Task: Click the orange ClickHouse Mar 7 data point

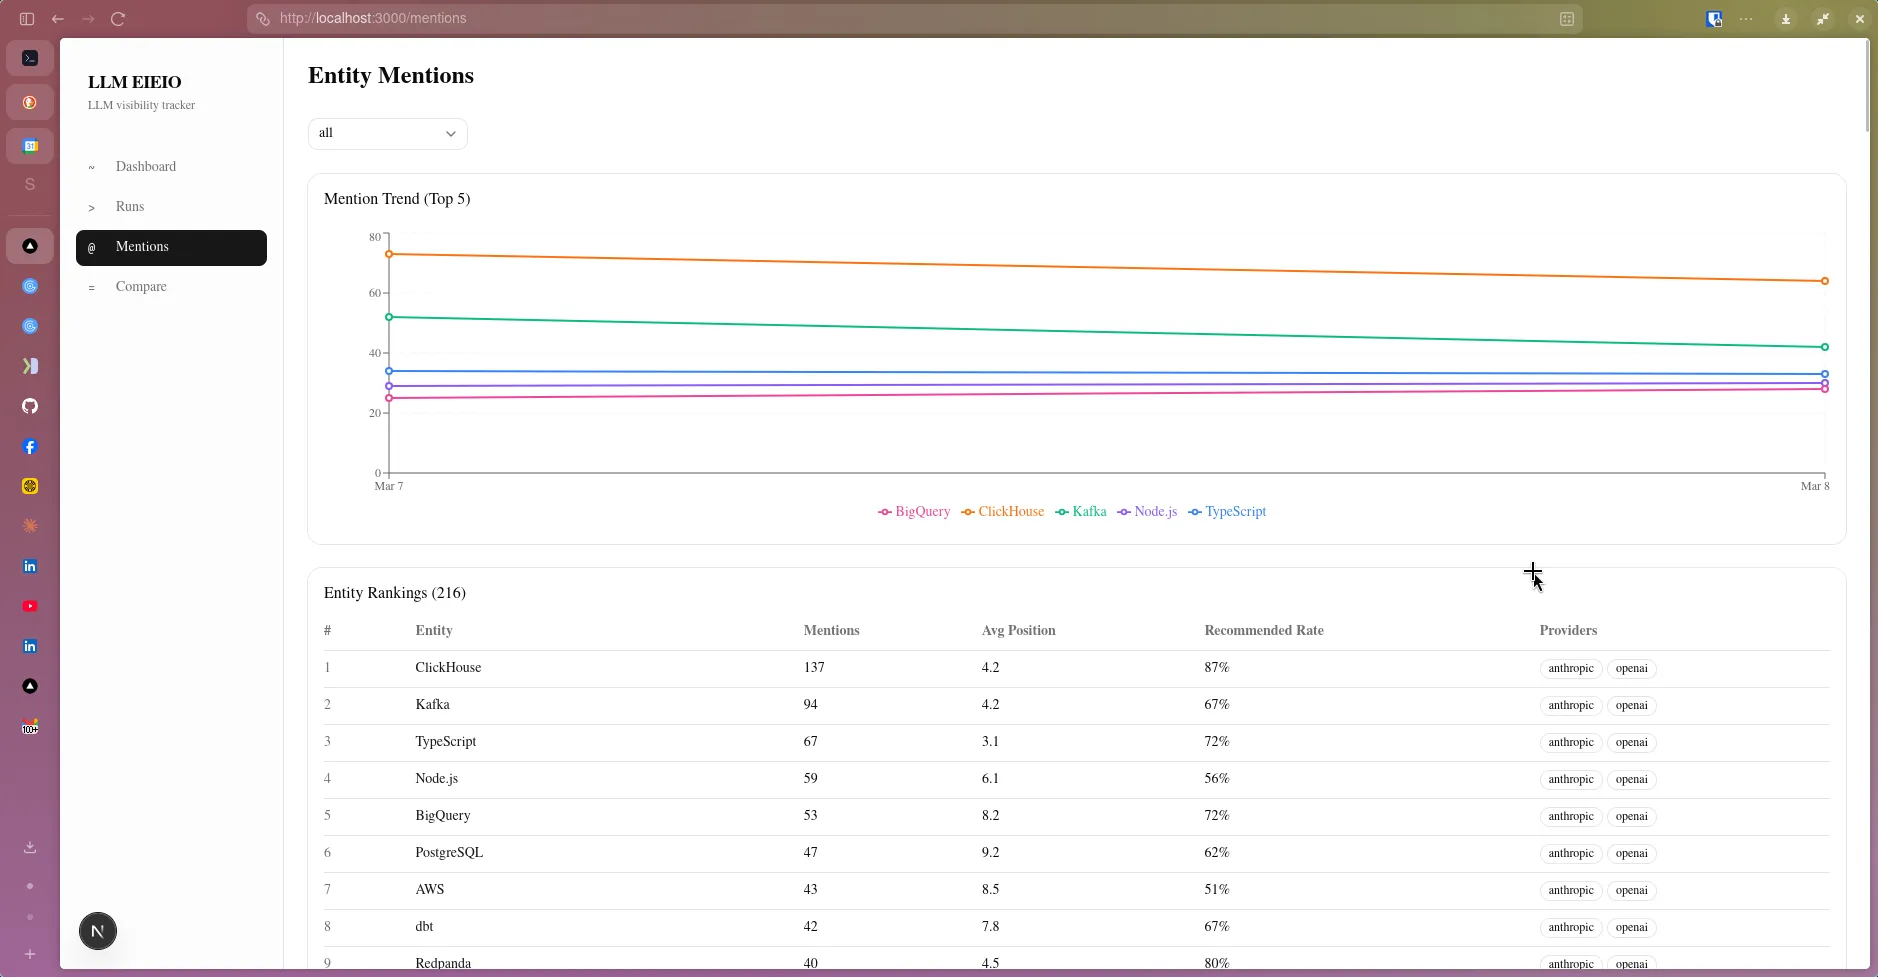Action: 389,254
